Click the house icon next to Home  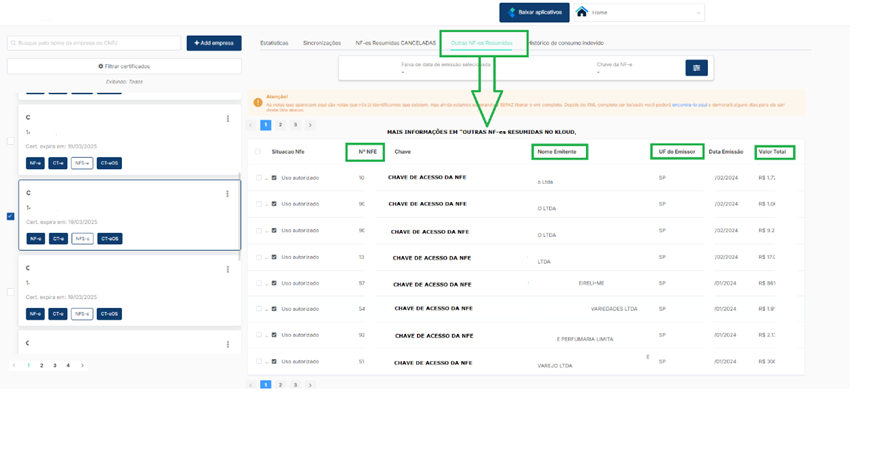click(x=582, y=13)
